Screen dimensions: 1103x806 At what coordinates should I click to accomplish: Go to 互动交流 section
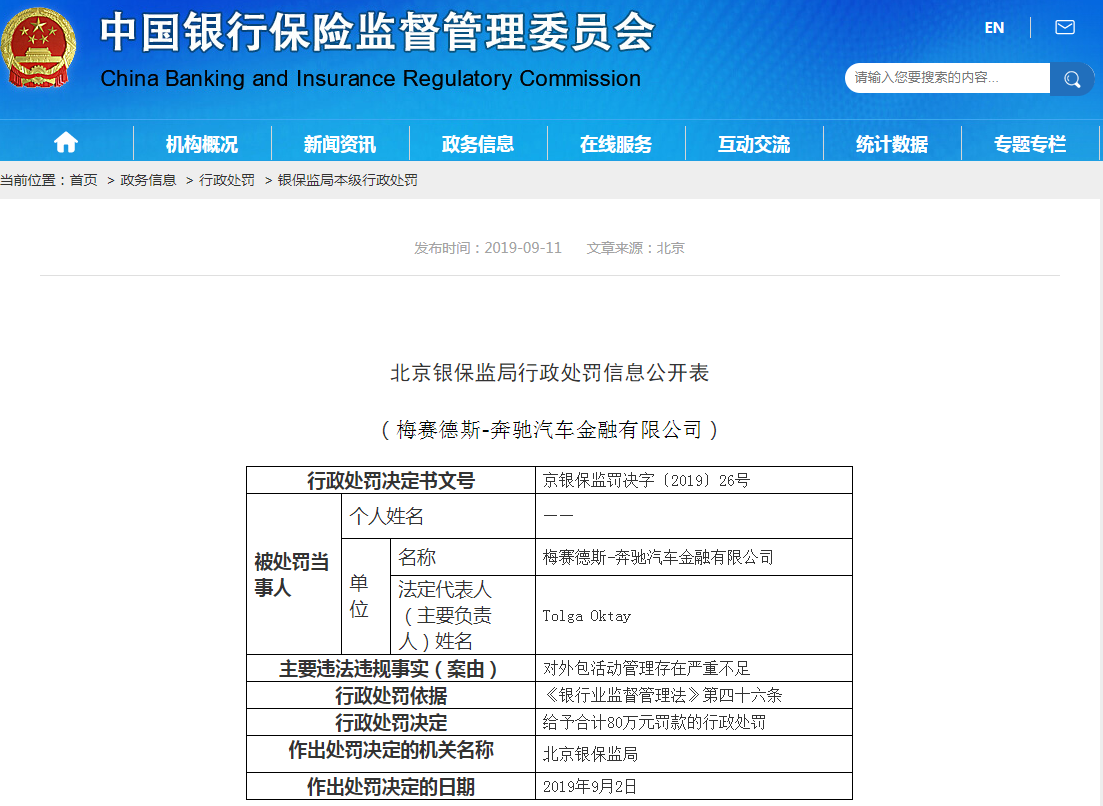point(754,144)
